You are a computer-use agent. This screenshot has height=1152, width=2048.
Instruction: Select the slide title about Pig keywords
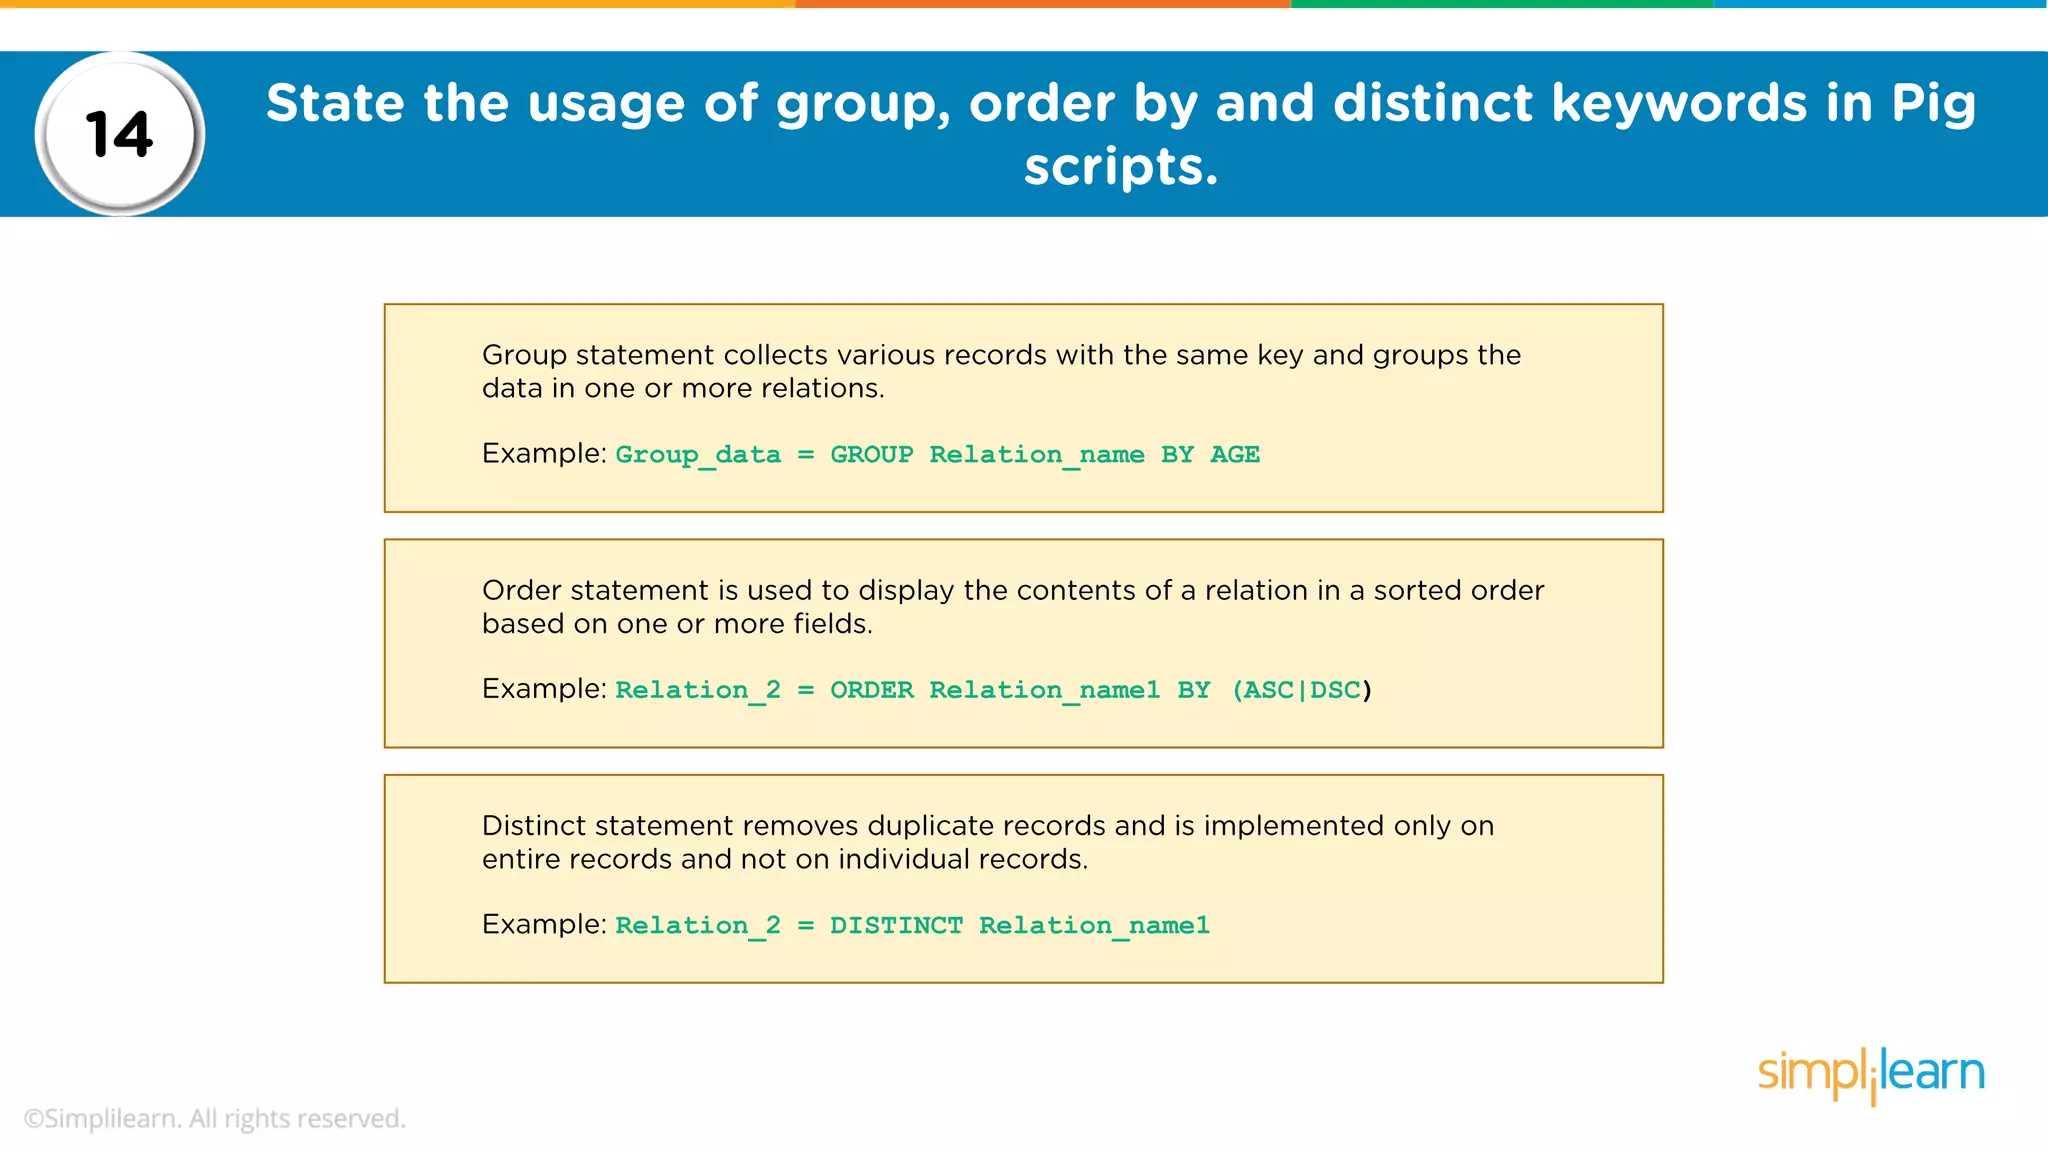point(1121,134)
